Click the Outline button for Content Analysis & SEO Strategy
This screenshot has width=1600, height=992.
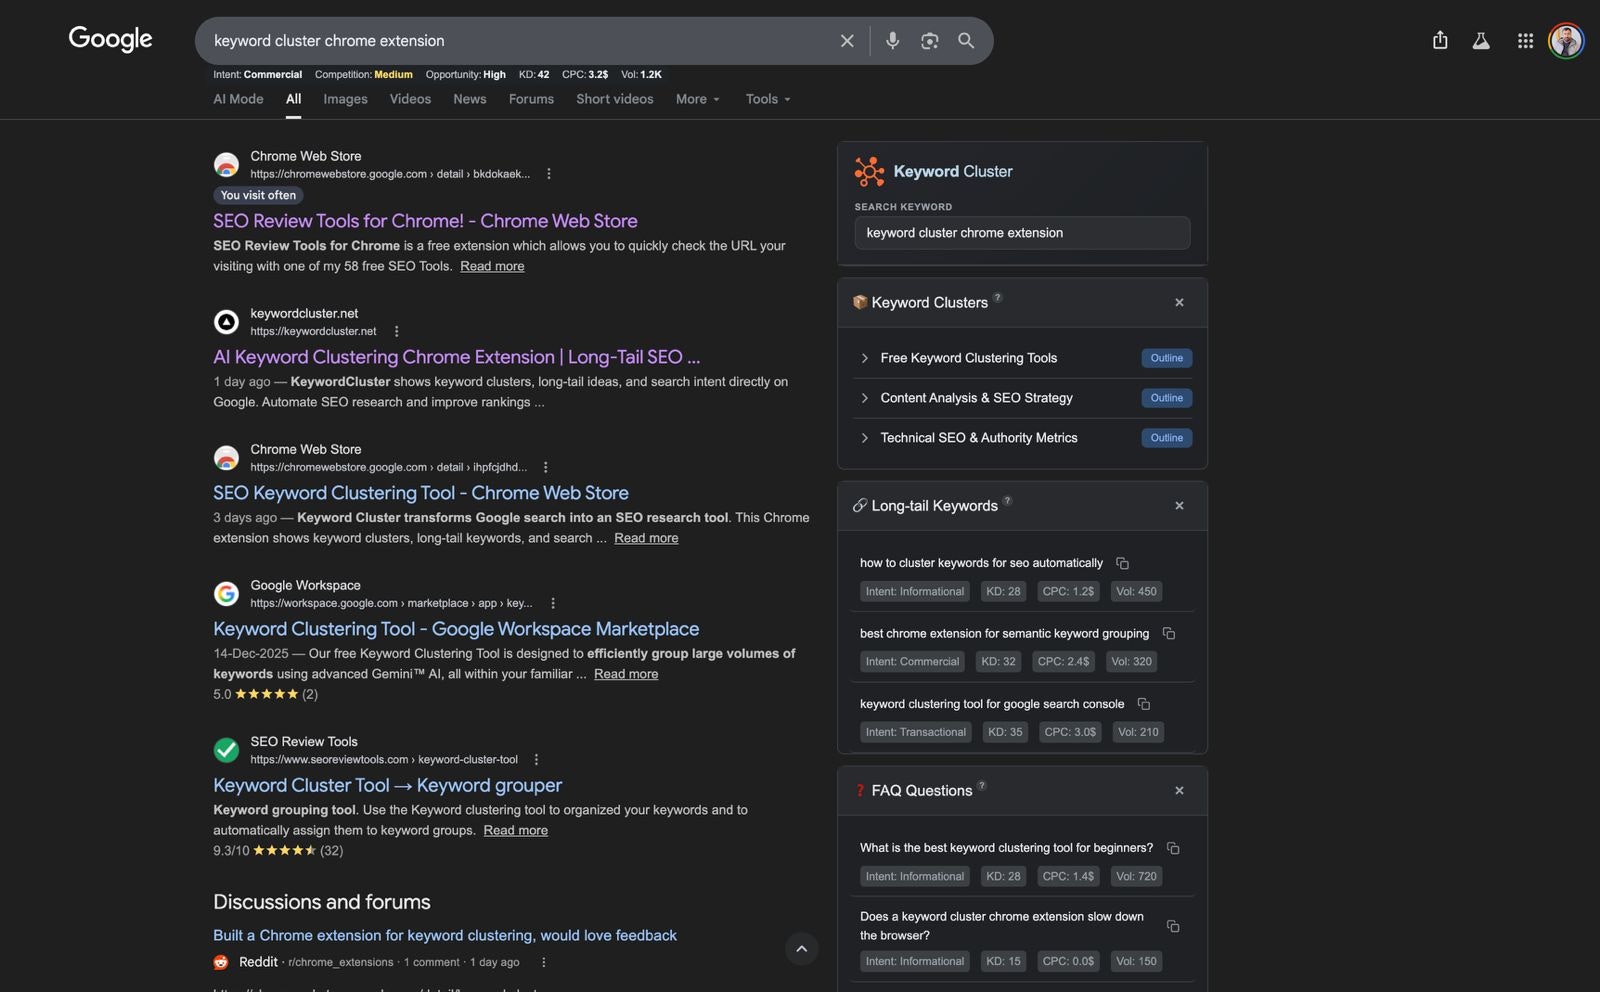click(x=1166, y=398)
